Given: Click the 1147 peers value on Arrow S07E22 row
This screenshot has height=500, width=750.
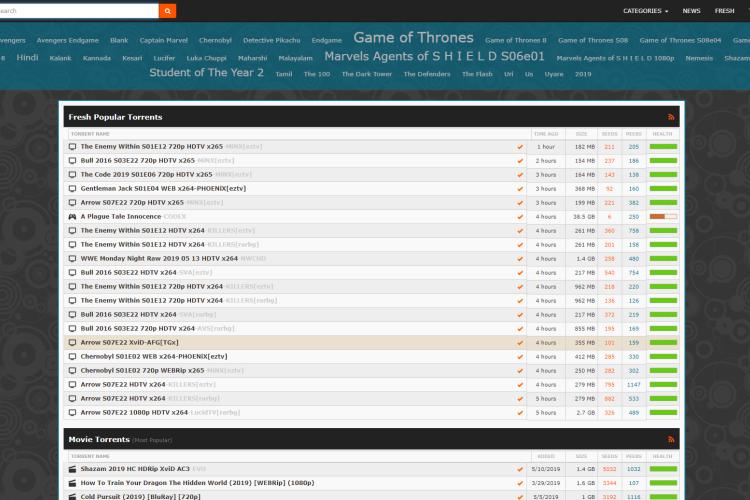Looking at the screenshot, I should [633, 385].
